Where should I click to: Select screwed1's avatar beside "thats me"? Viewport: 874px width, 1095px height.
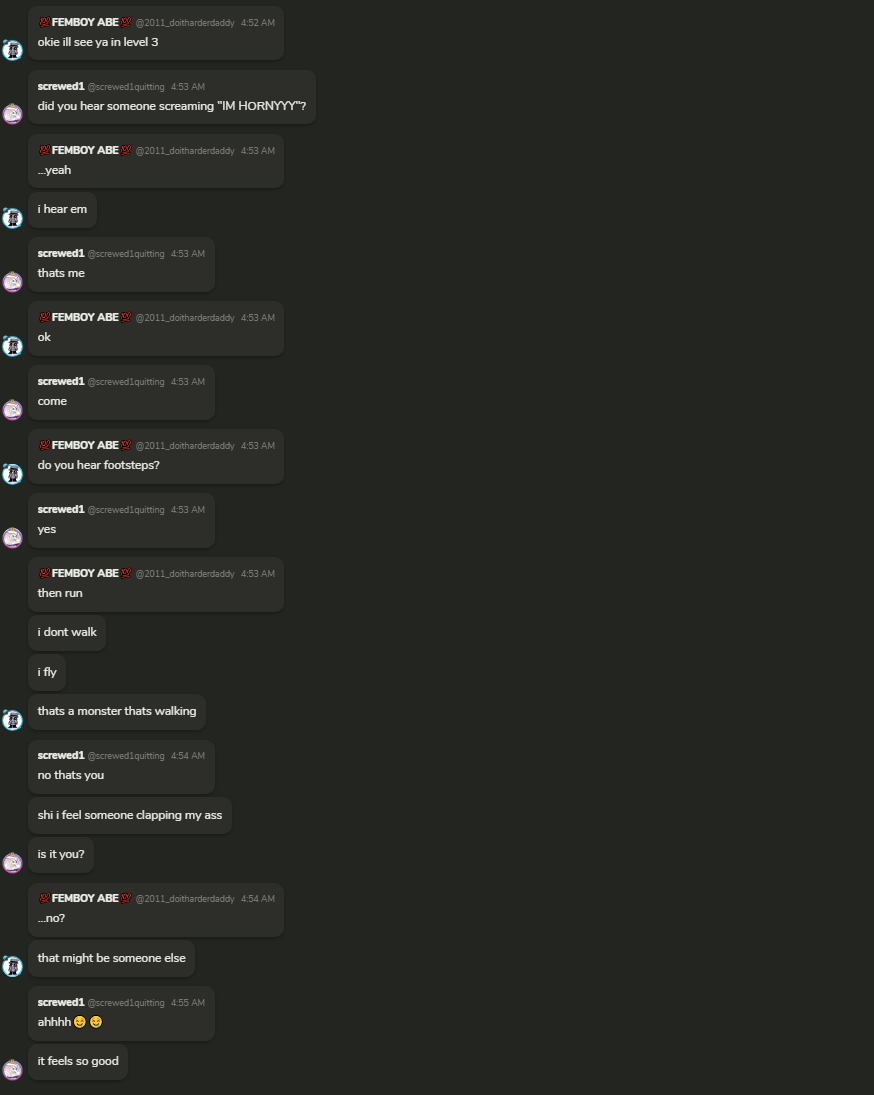[13, 281]
